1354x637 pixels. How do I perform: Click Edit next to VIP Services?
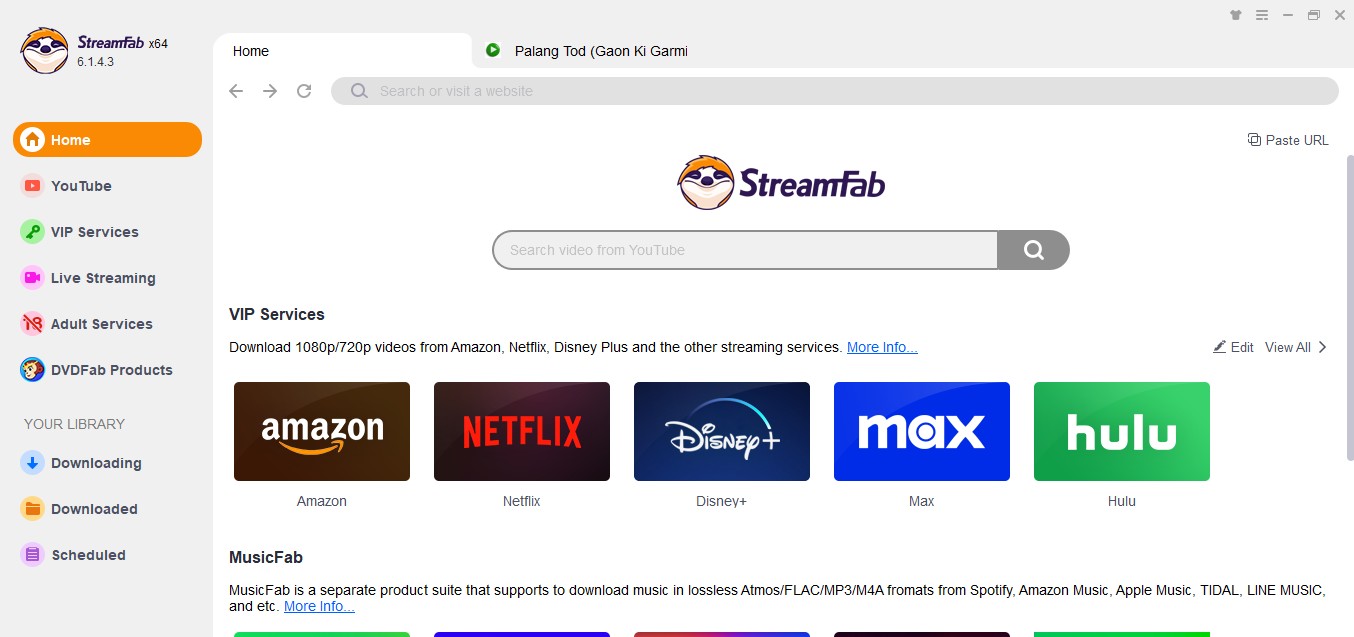1233,347
